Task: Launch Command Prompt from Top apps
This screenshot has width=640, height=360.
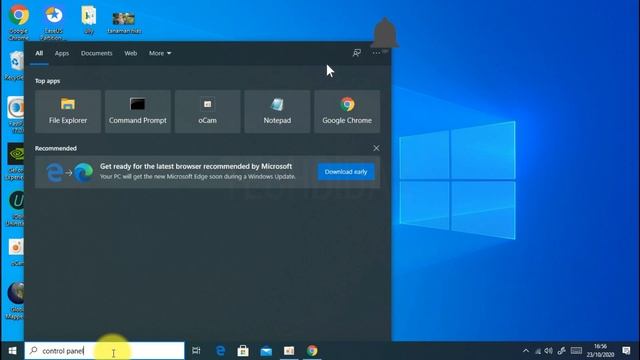Action: [138, 111]
